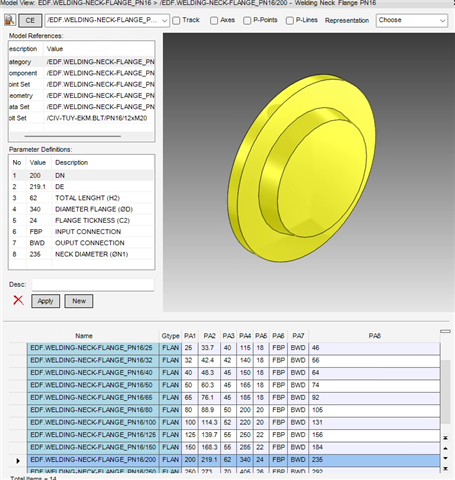Image resolution: width=455 pixels, height=480 pixels.
Task: Select OUPUT CONNECTION parameter row
Action: [x=82, y=243]
